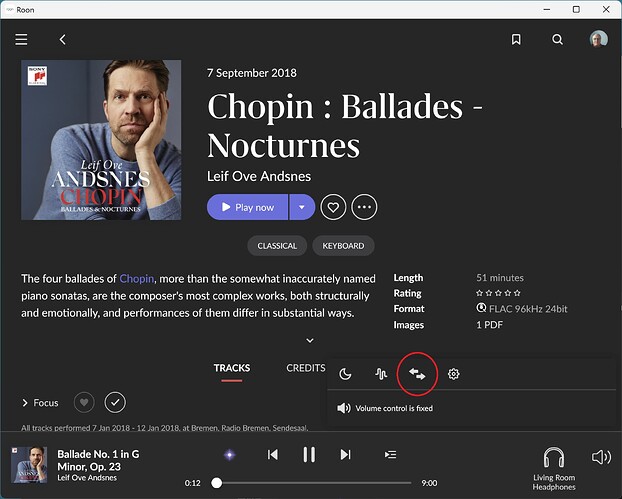This screenshot has height=499, width=622.
Task: Skip to next track
Action: pyautogui.click(x=346, y=455)
